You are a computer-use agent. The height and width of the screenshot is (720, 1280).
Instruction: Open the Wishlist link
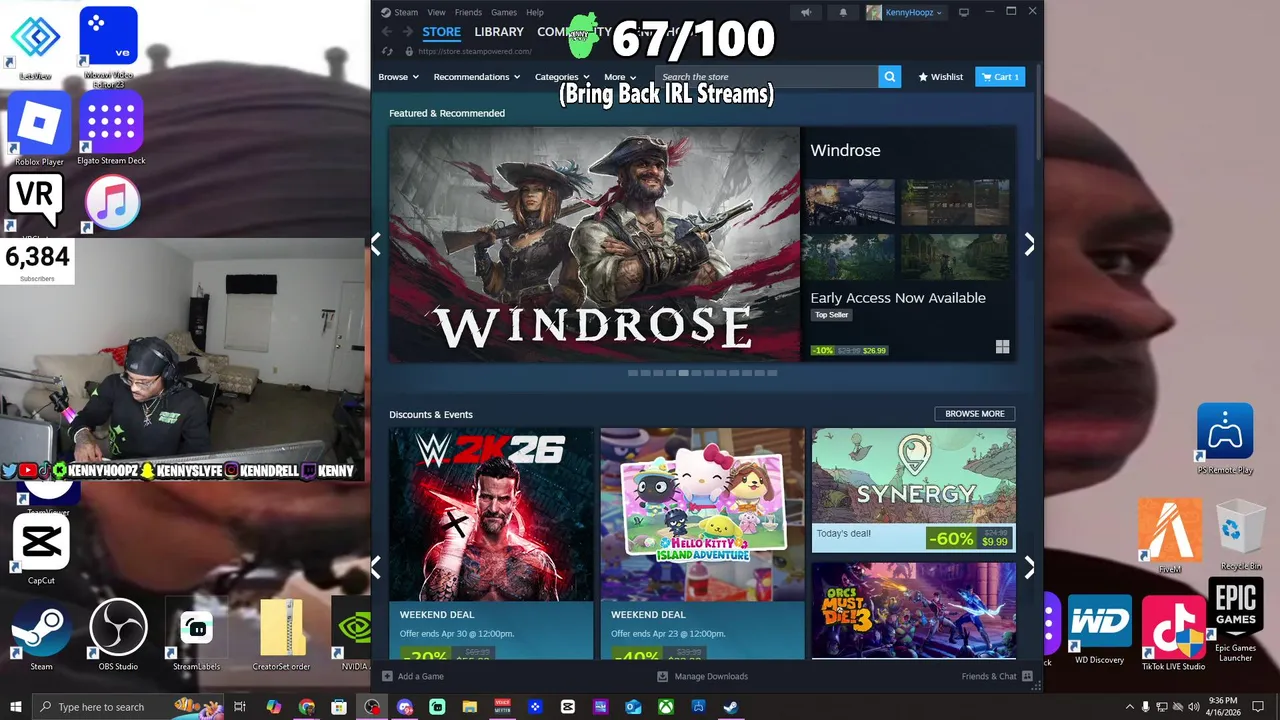pyautogui.click(x=940, y=77)
